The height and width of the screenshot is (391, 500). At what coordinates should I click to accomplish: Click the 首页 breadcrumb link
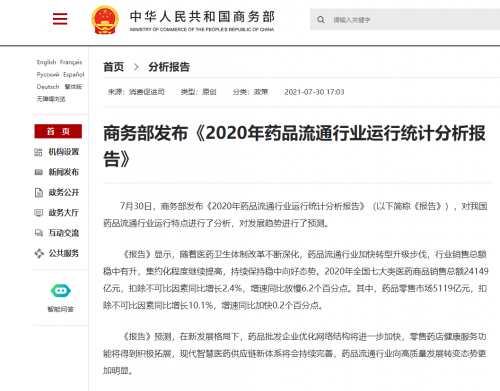[x=114, y=67]
